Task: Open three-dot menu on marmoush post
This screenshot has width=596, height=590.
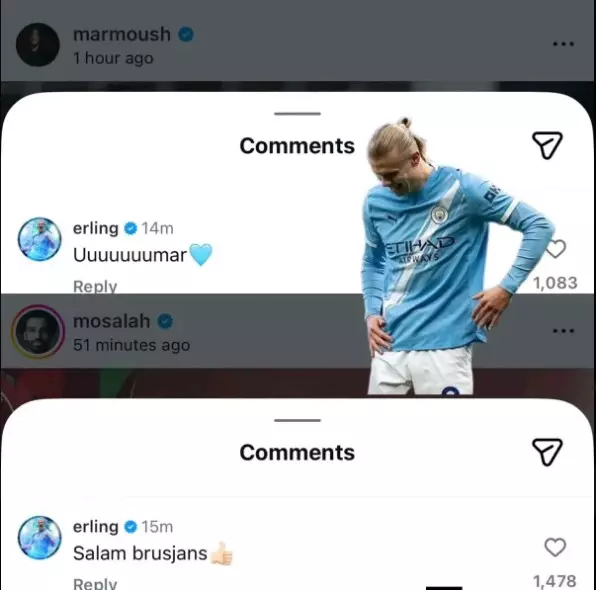Action: 563,44
